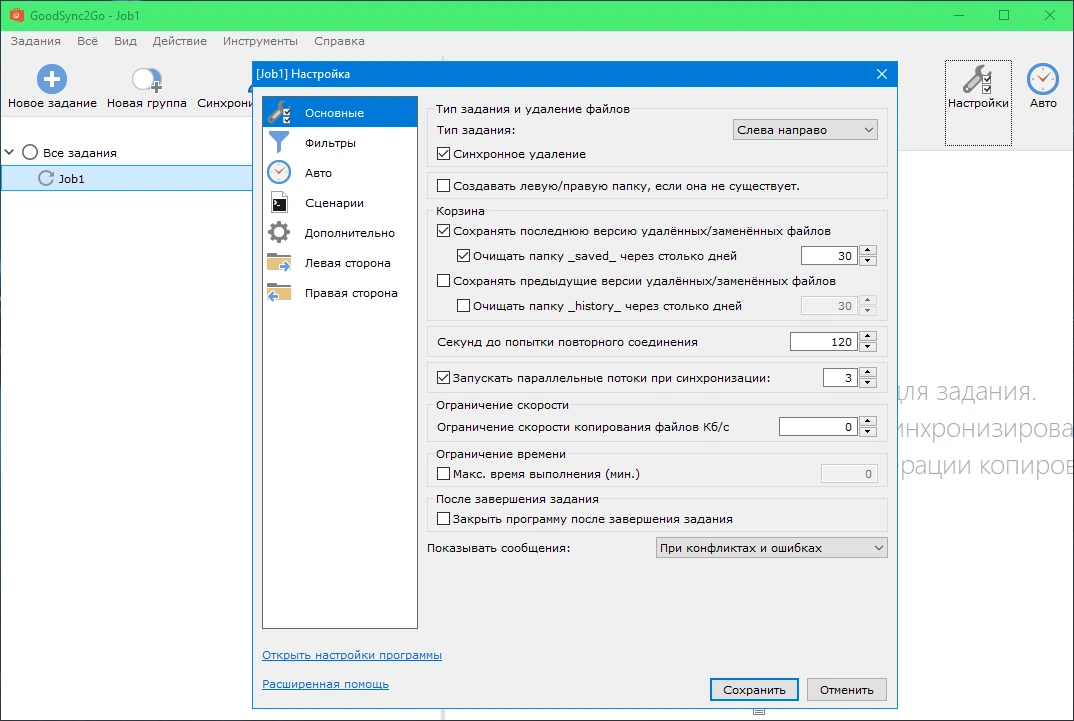1074x721 pixels.
Task: Click the GoodSync2Go app icon in title bar
Action: pos(16,14)
